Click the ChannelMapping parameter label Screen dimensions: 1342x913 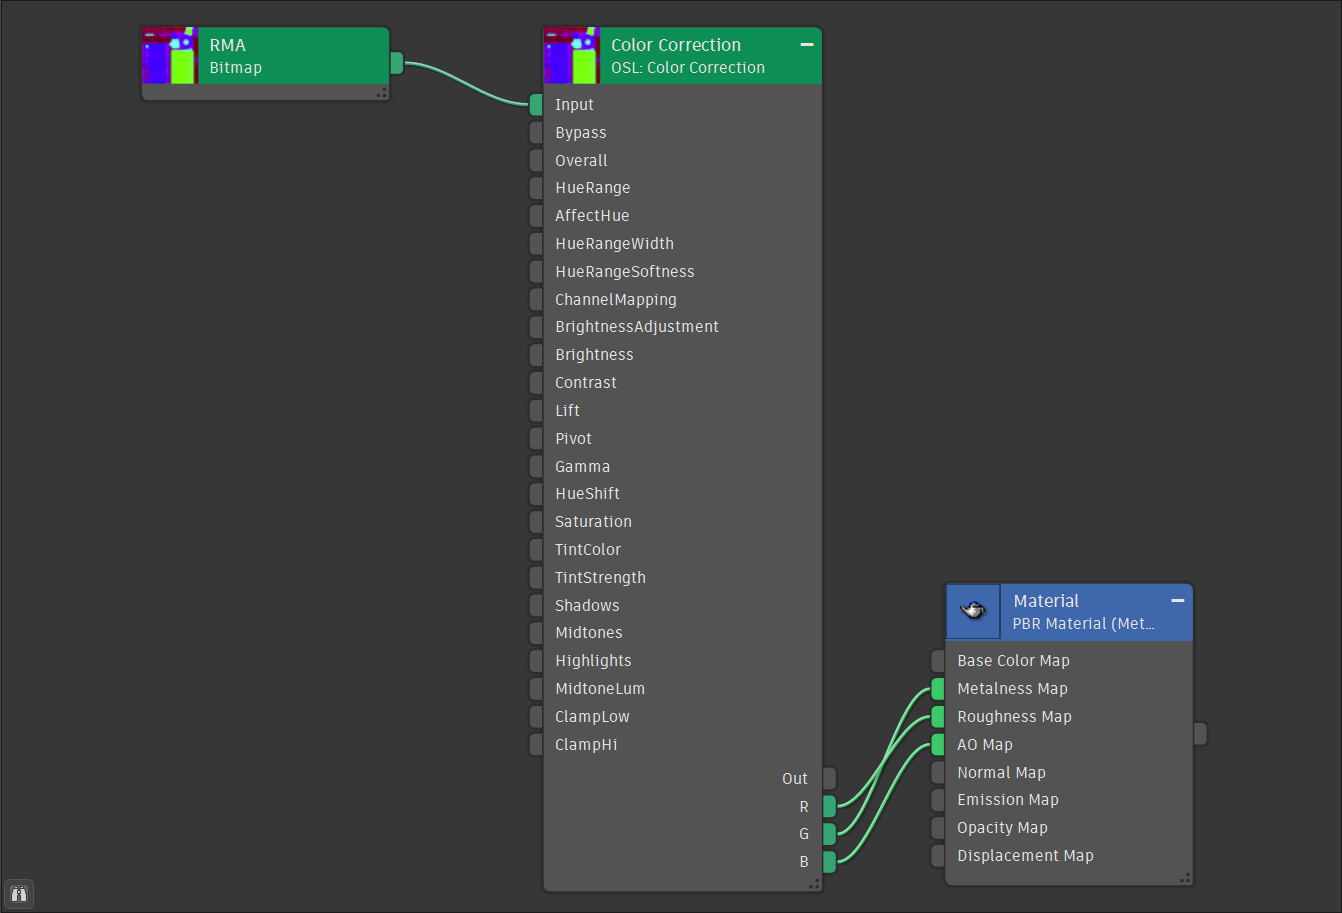point(616,299)
